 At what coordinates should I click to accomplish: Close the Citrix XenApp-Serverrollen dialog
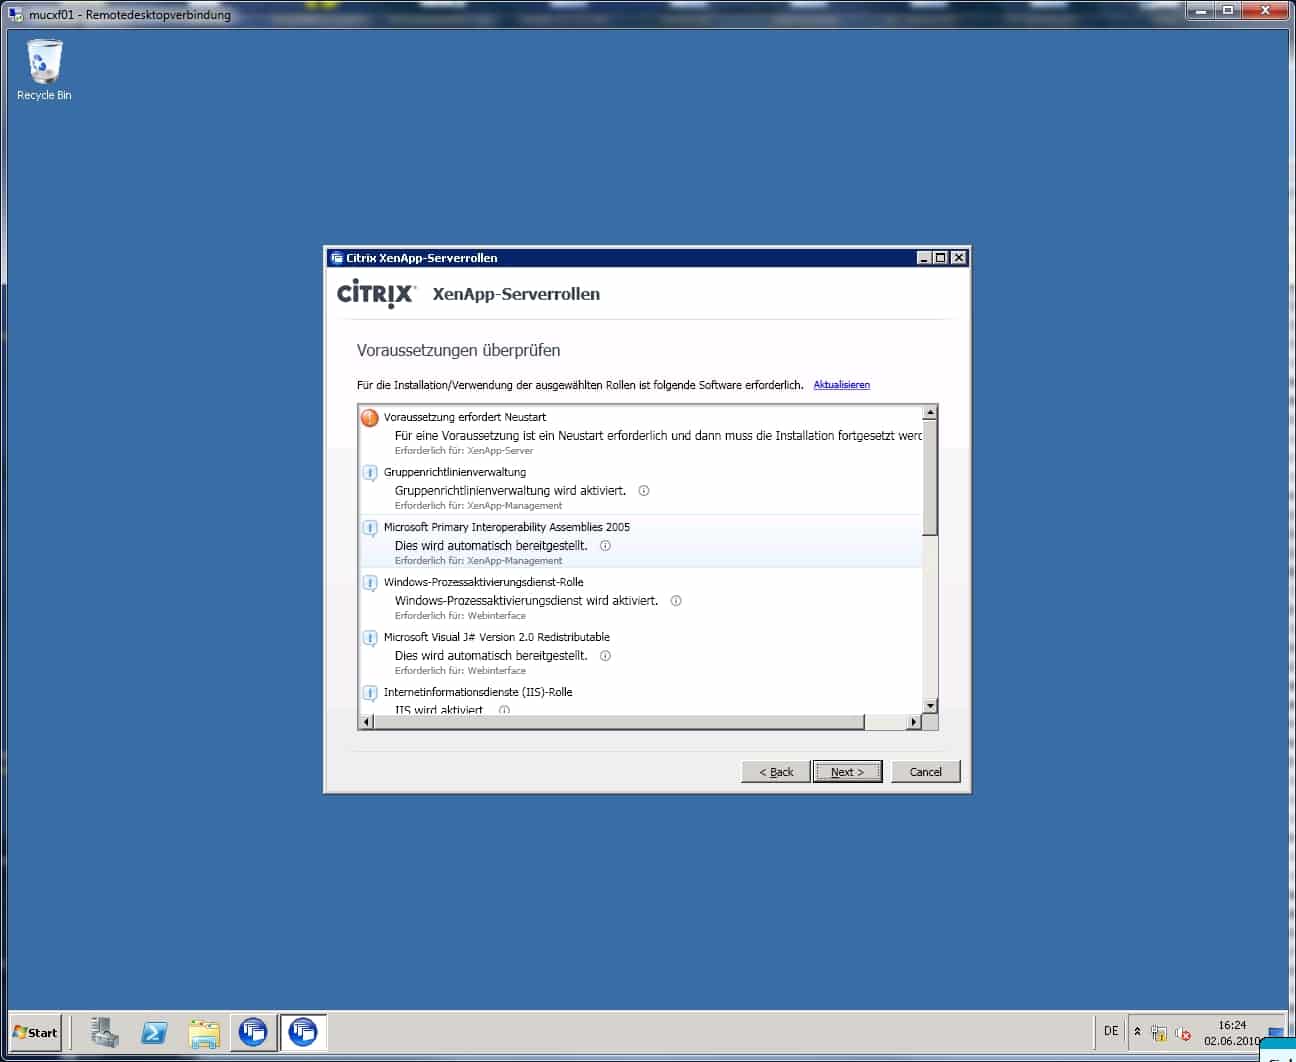959,258
